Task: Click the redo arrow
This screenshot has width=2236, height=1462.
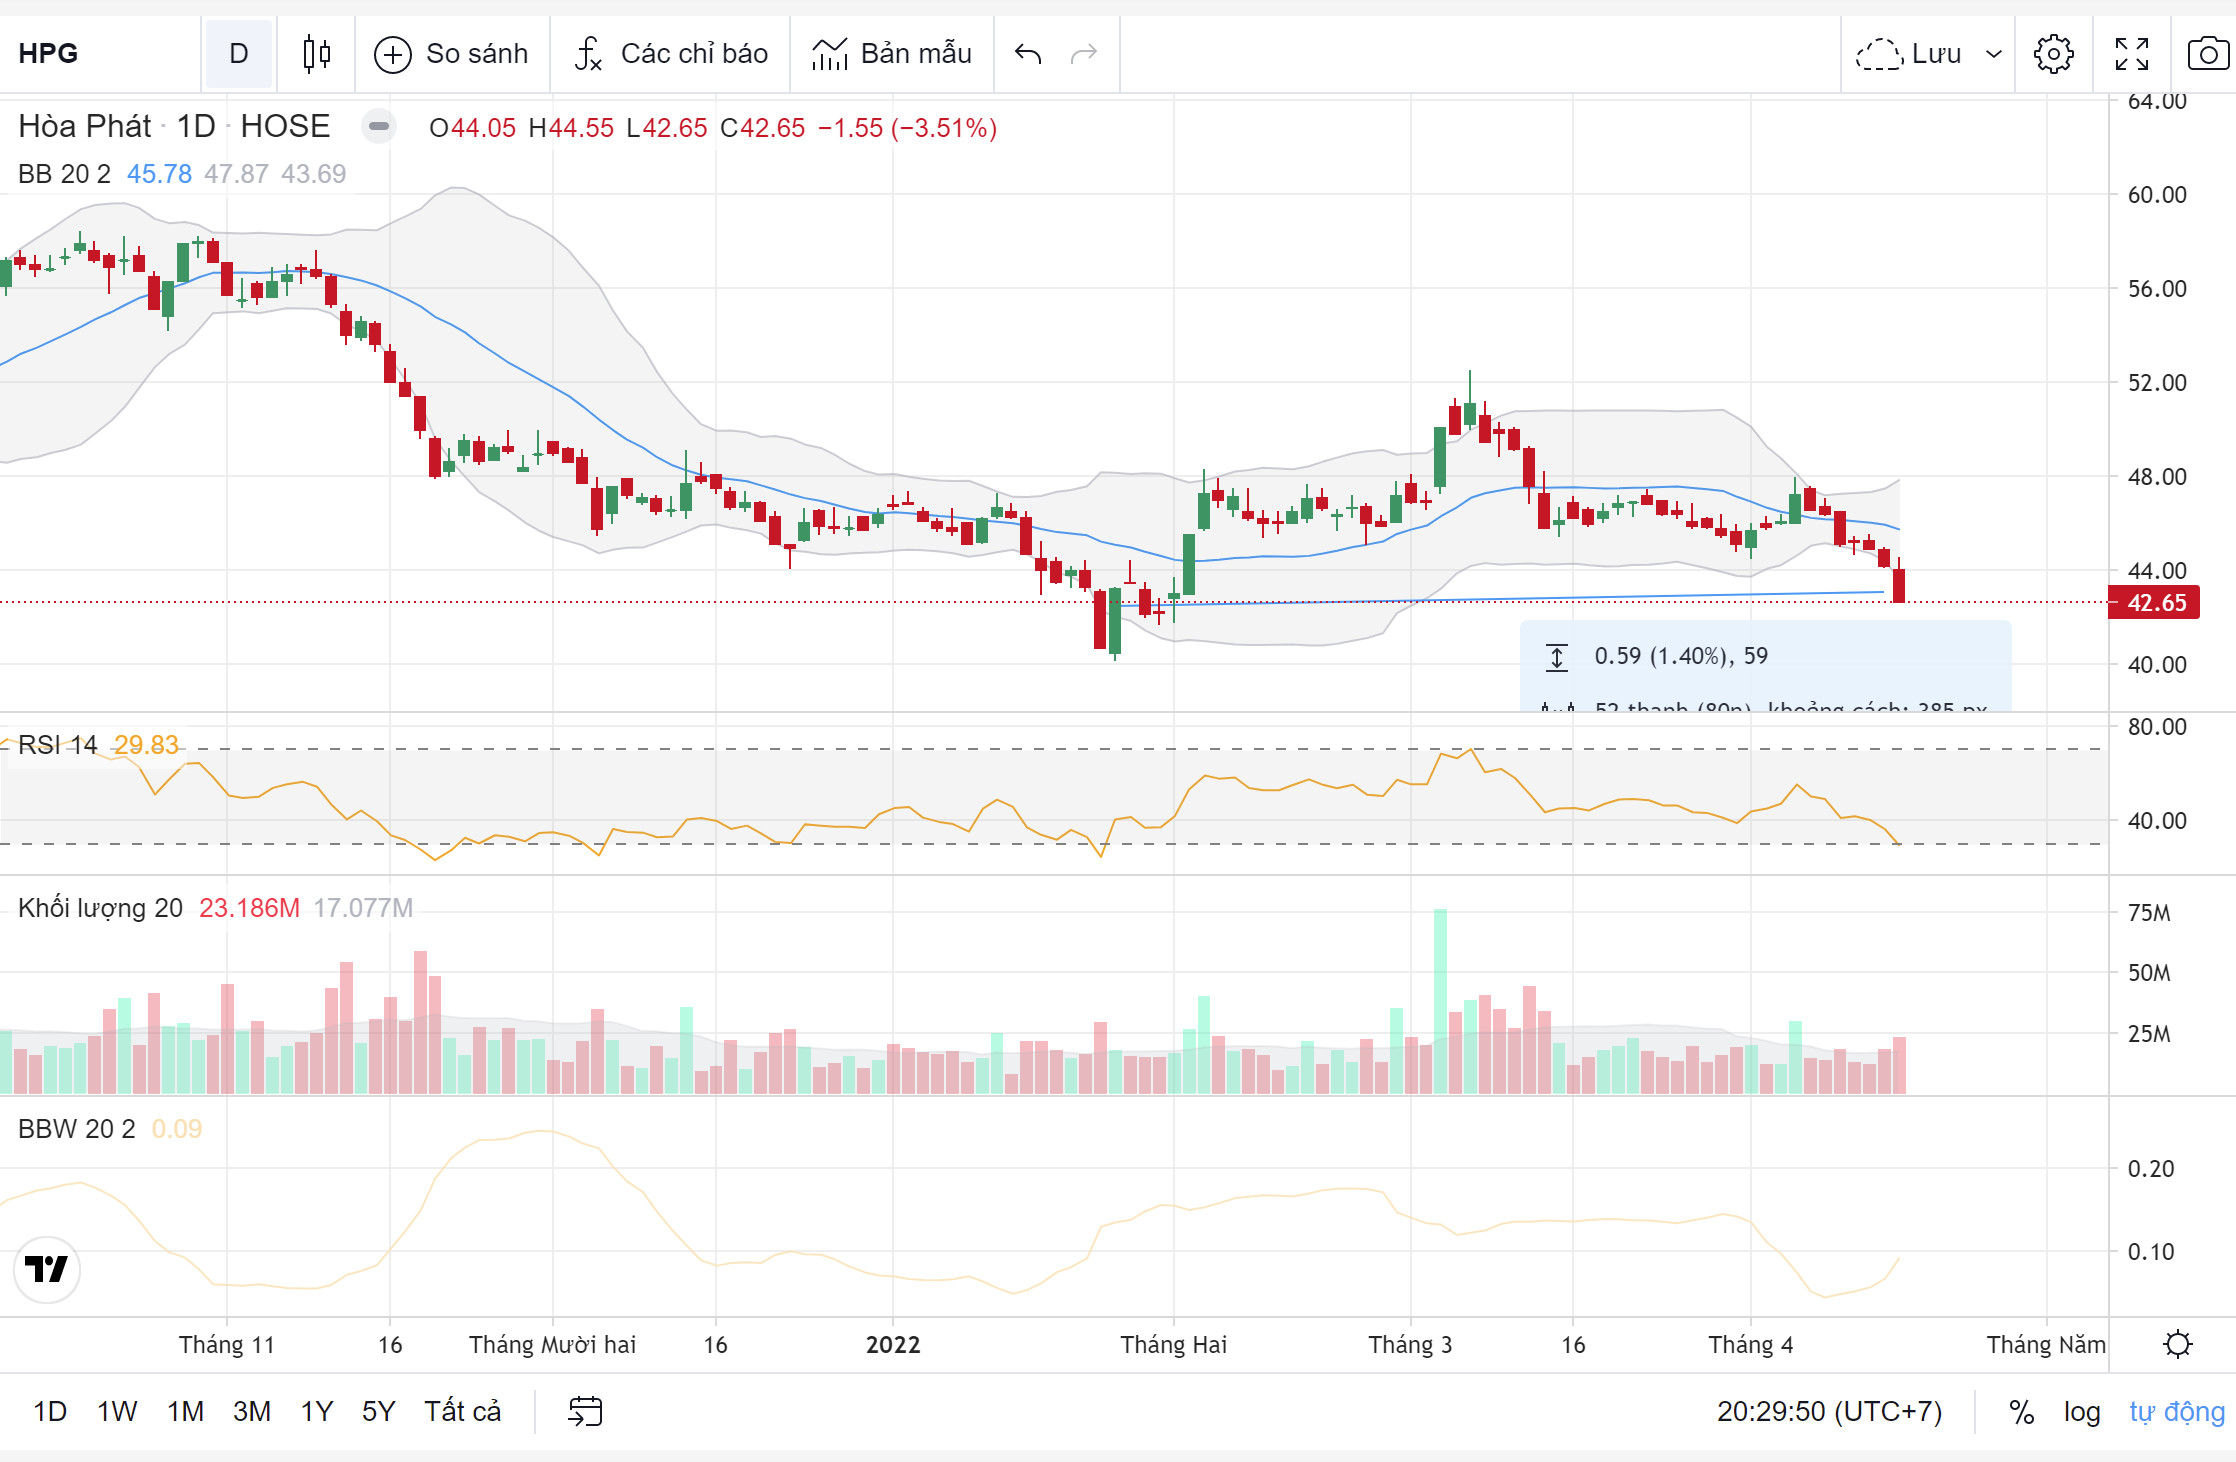Action: coord(1084,54)
